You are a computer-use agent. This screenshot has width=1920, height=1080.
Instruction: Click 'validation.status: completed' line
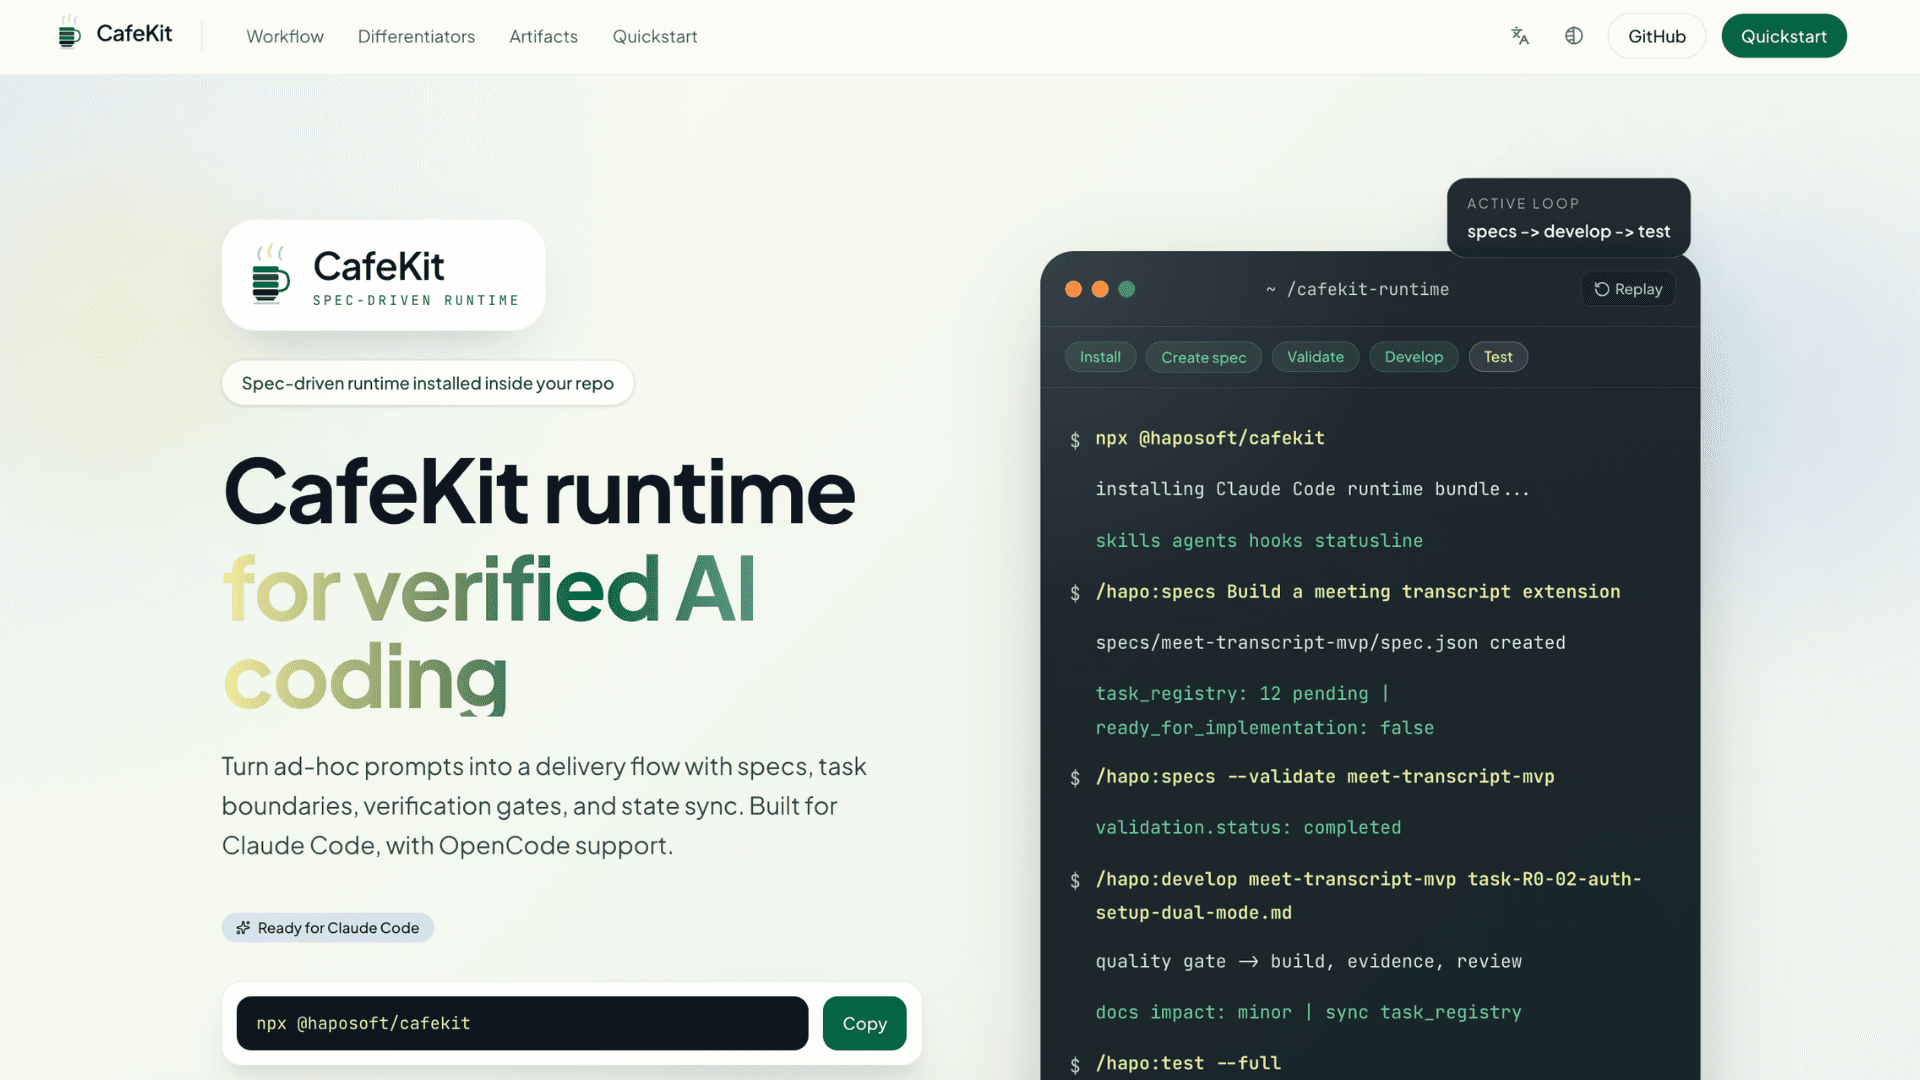(1247, 828)
